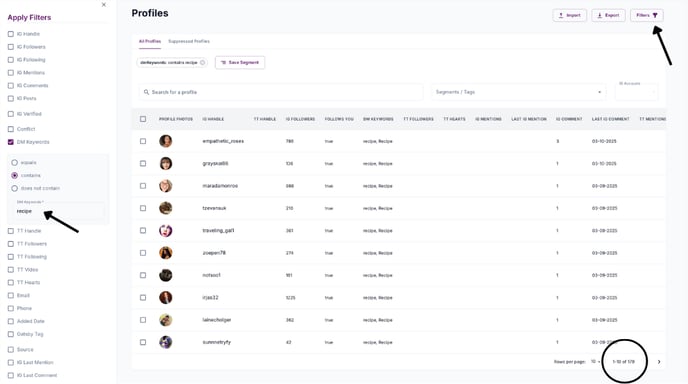
Task: Select the does not contain option
Action: tap(14, 188)
